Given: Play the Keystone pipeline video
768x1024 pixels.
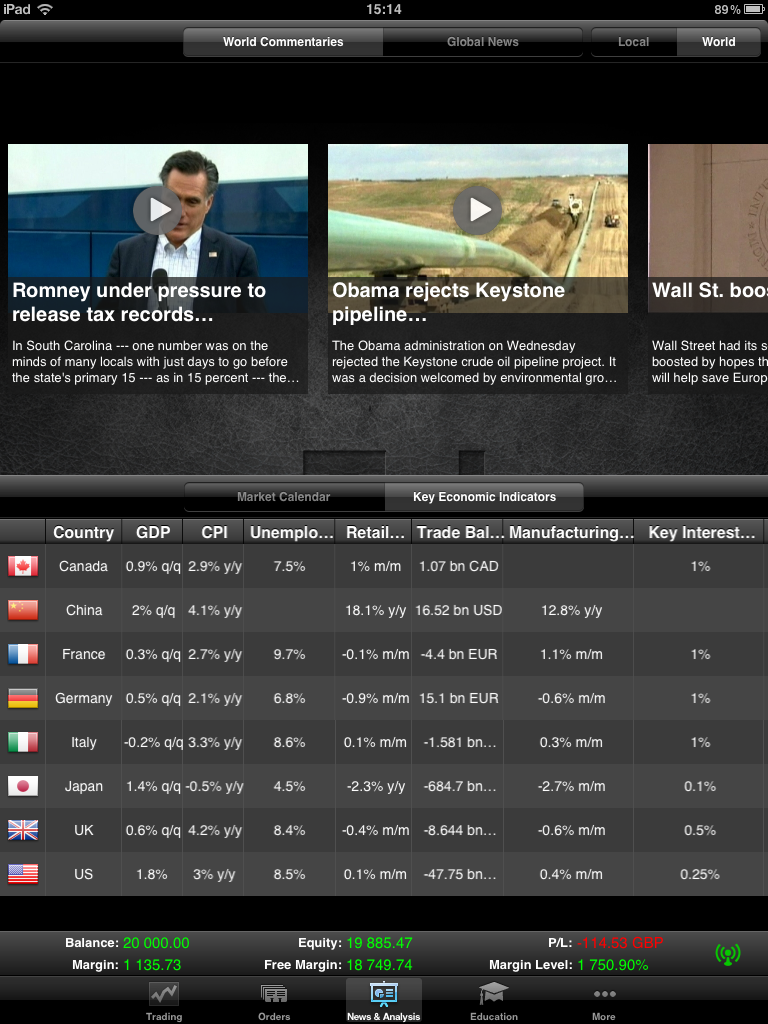Looking at the screenshot, I should [x=477, y=210].
